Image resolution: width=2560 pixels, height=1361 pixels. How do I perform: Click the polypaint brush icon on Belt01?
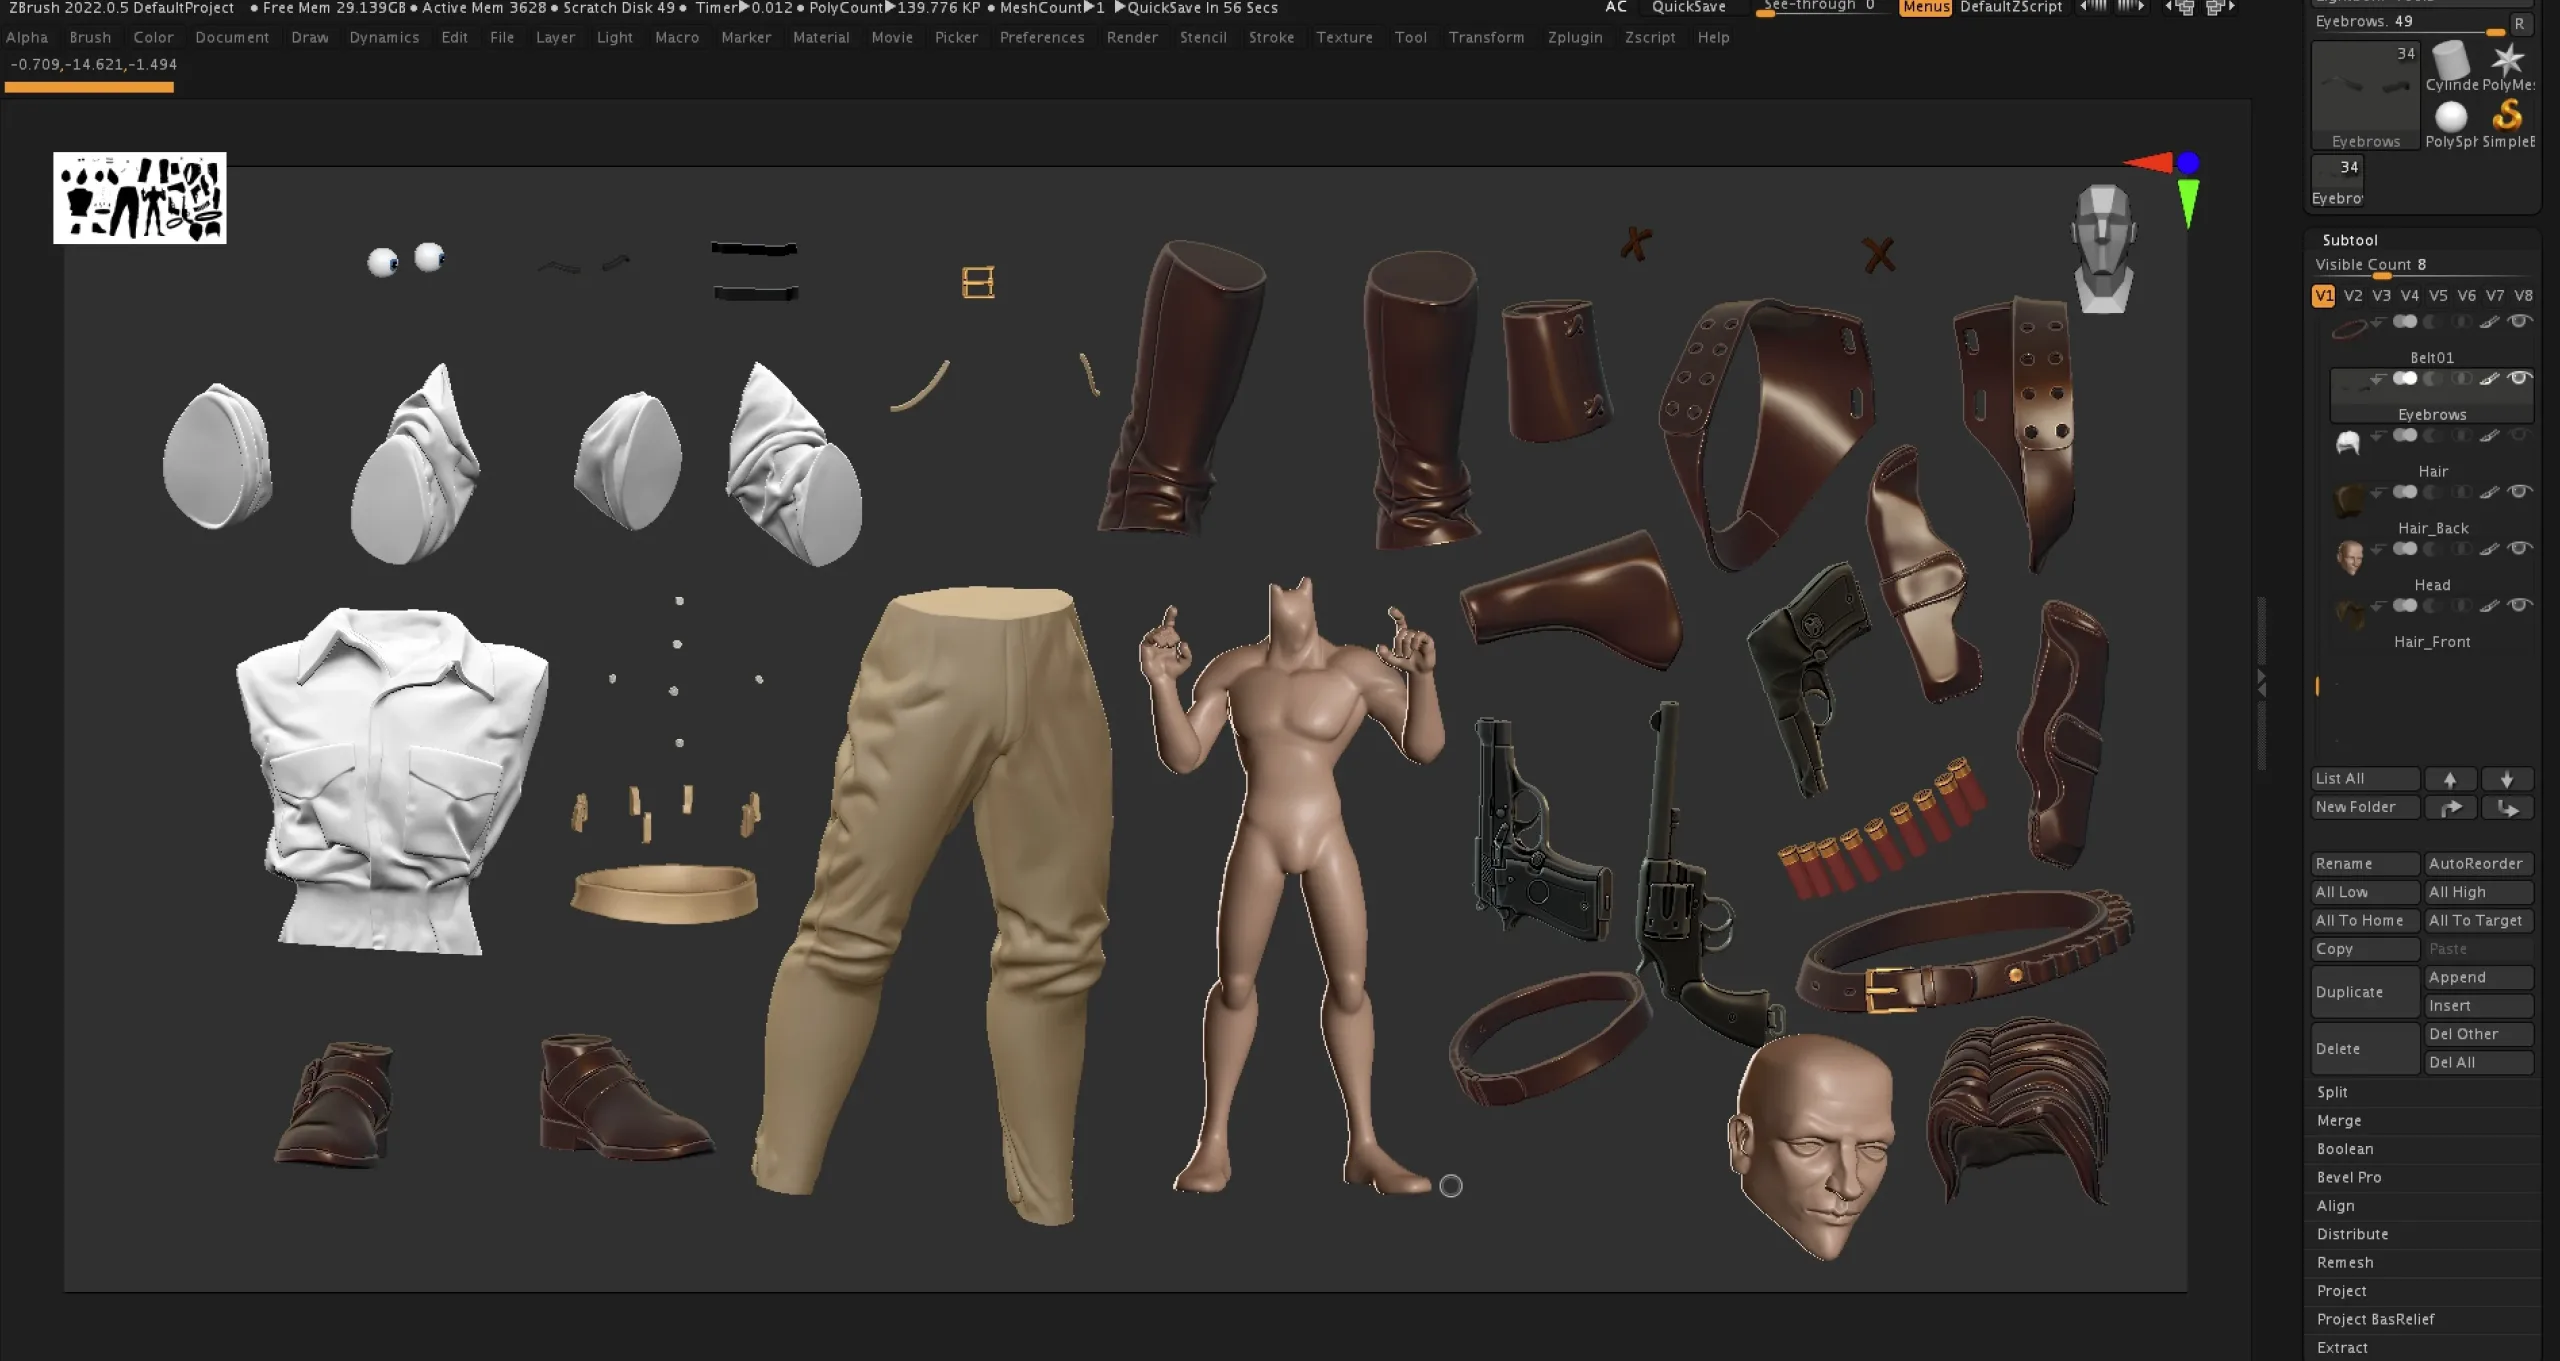click(x=2490, y=322)
